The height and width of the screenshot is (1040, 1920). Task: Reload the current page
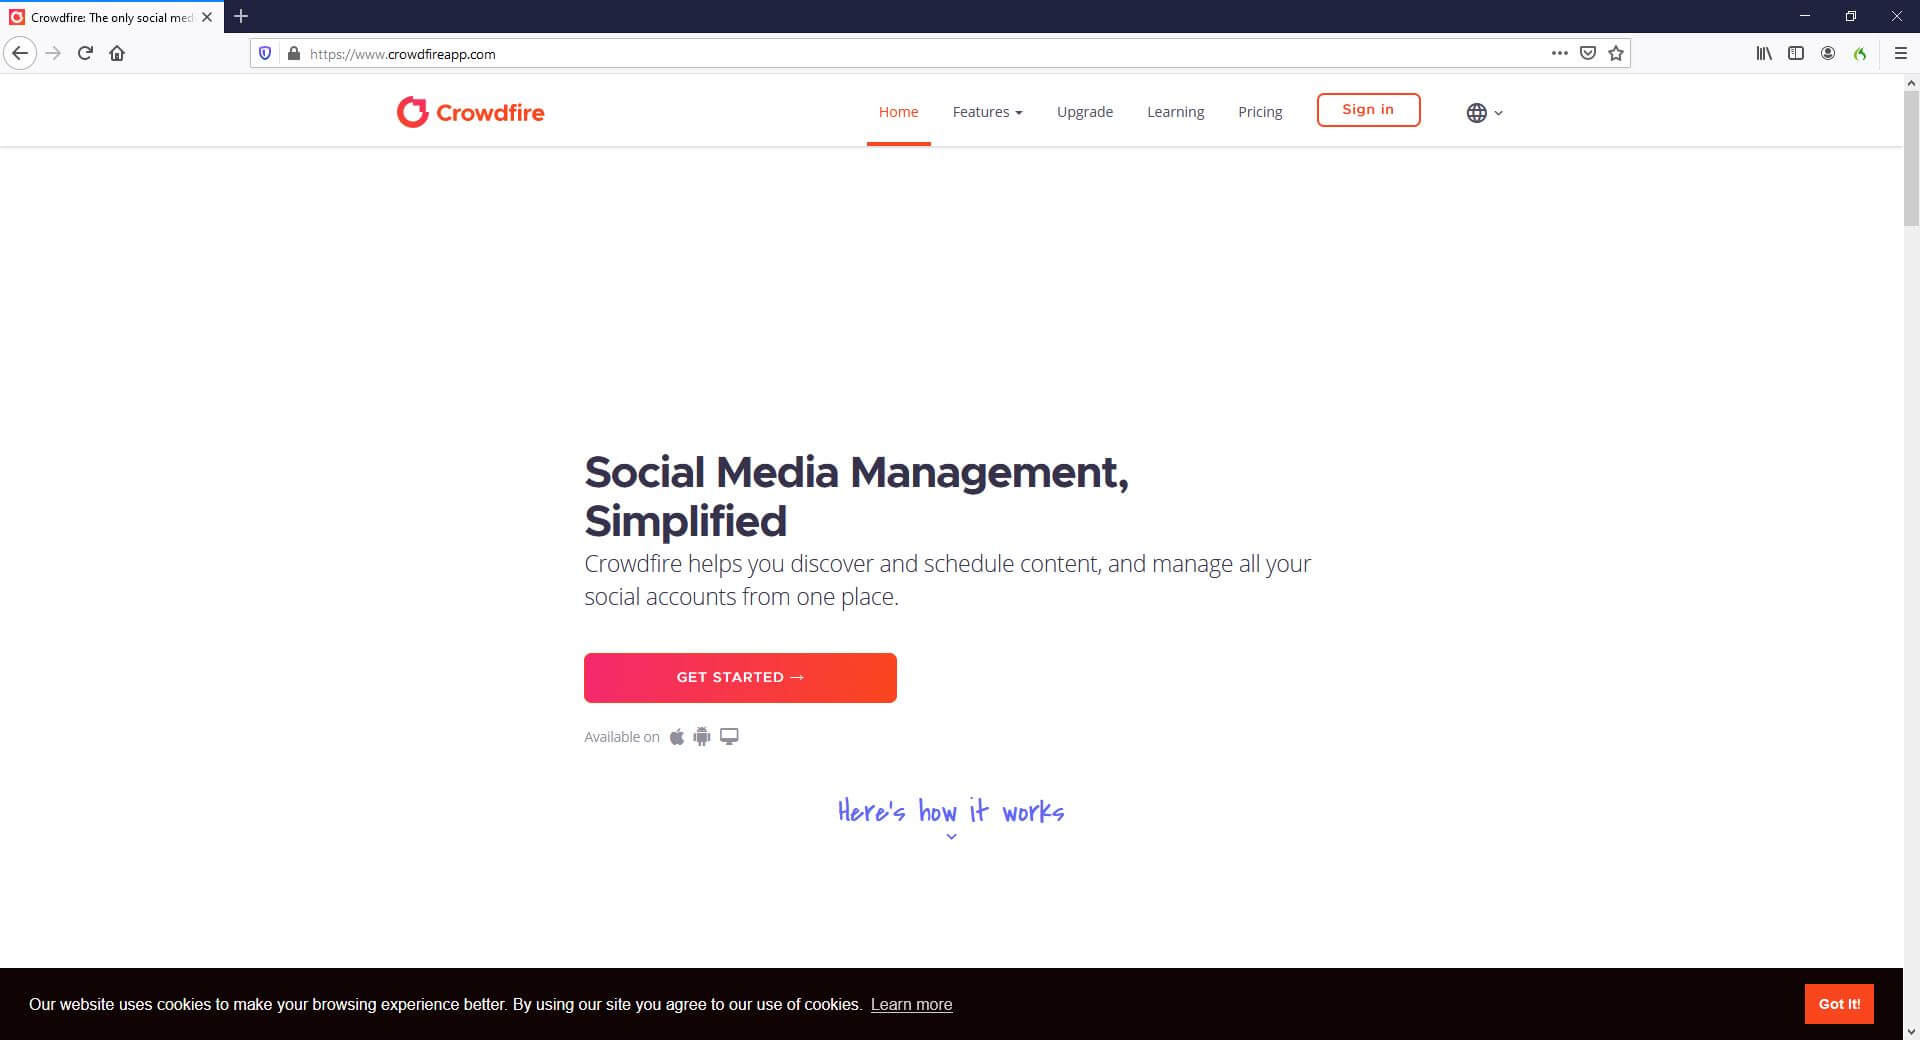point(85,53)
